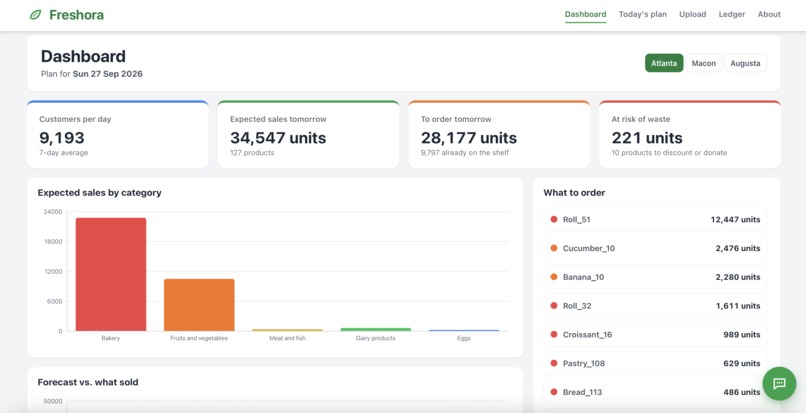Click the 2,280 units value
The width and height of the screenshot is (806, 413).
[738, 277]
